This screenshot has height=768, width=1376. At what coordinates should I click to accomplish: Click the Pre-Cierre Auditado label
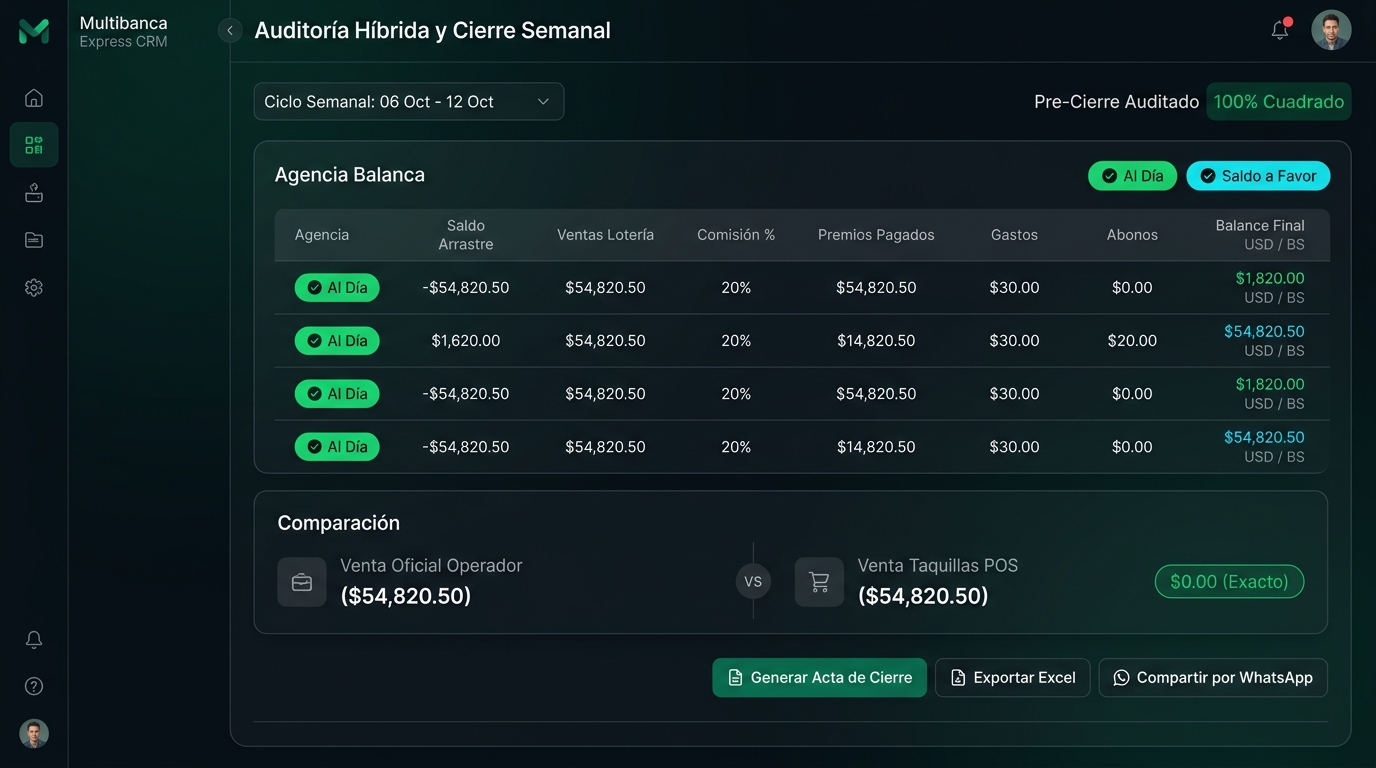tap(1116, 102)
